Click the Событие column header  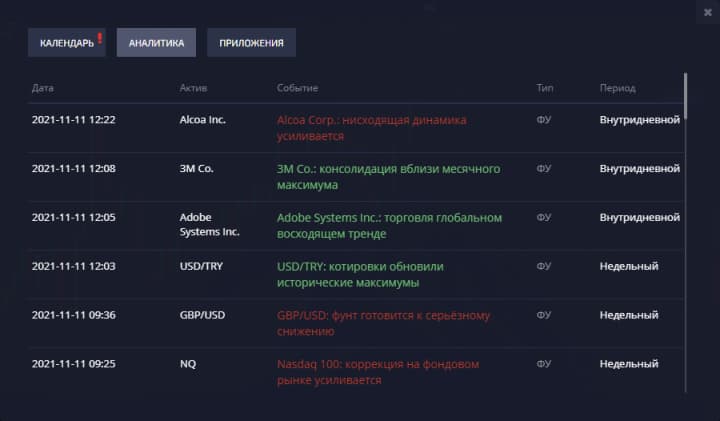pyautogui.click(x=298, y=88)
